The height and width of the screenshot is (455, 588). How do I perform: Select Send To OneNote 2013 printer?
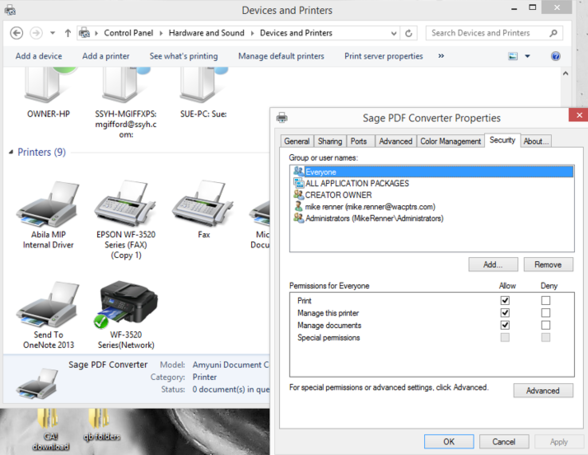48,315
